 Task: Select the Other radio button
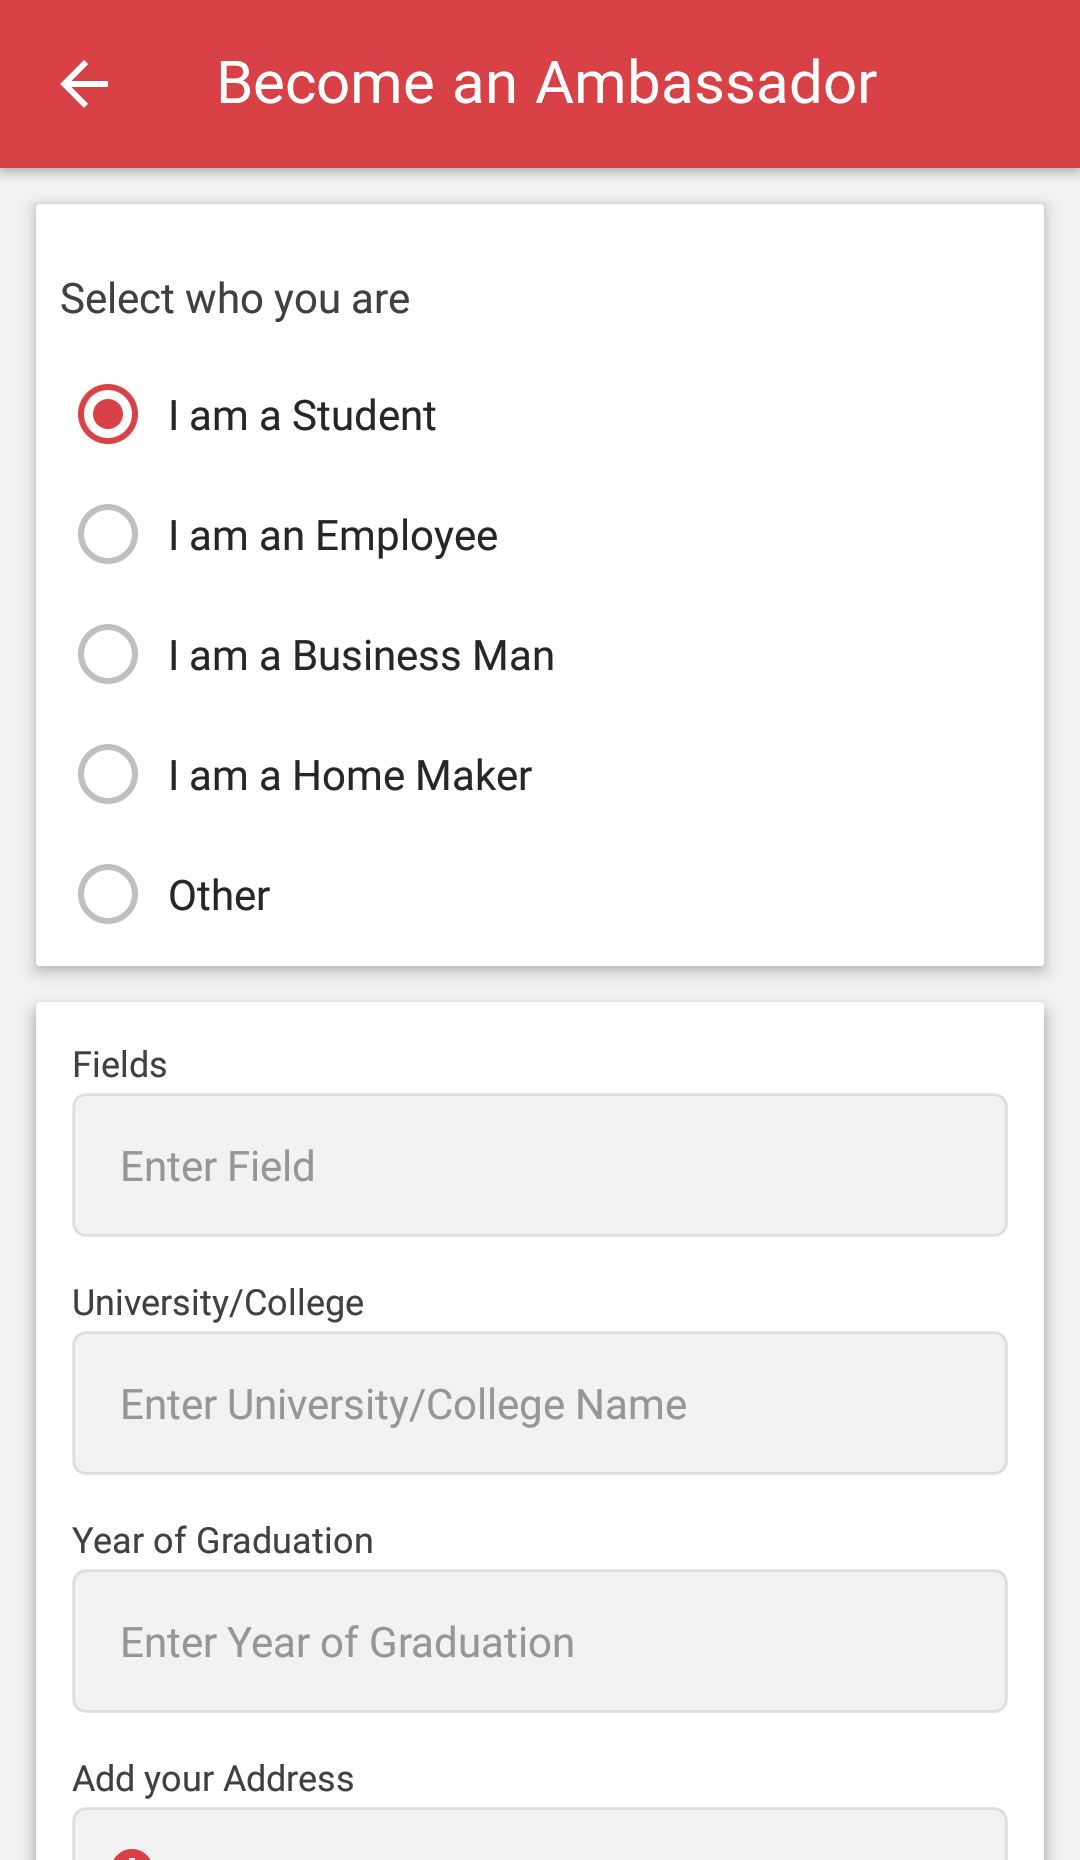(108, 894)
